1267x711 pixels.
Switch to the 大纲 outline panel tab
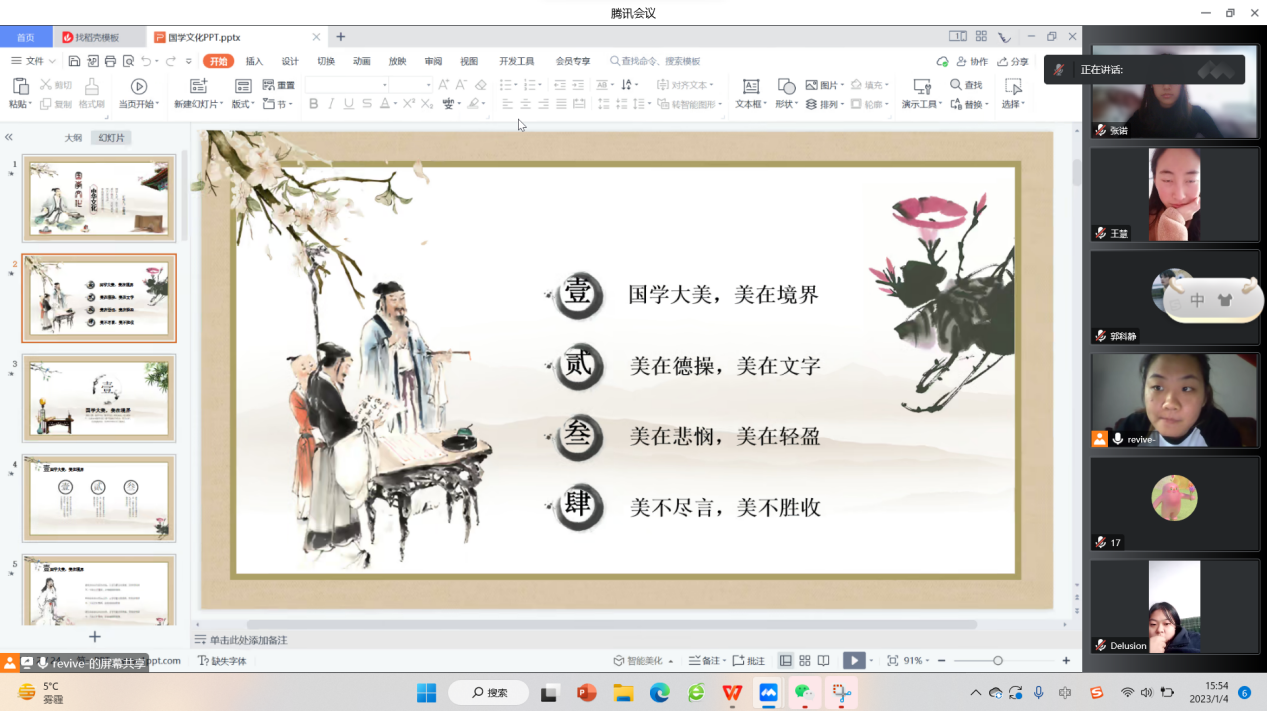point(73,138)
